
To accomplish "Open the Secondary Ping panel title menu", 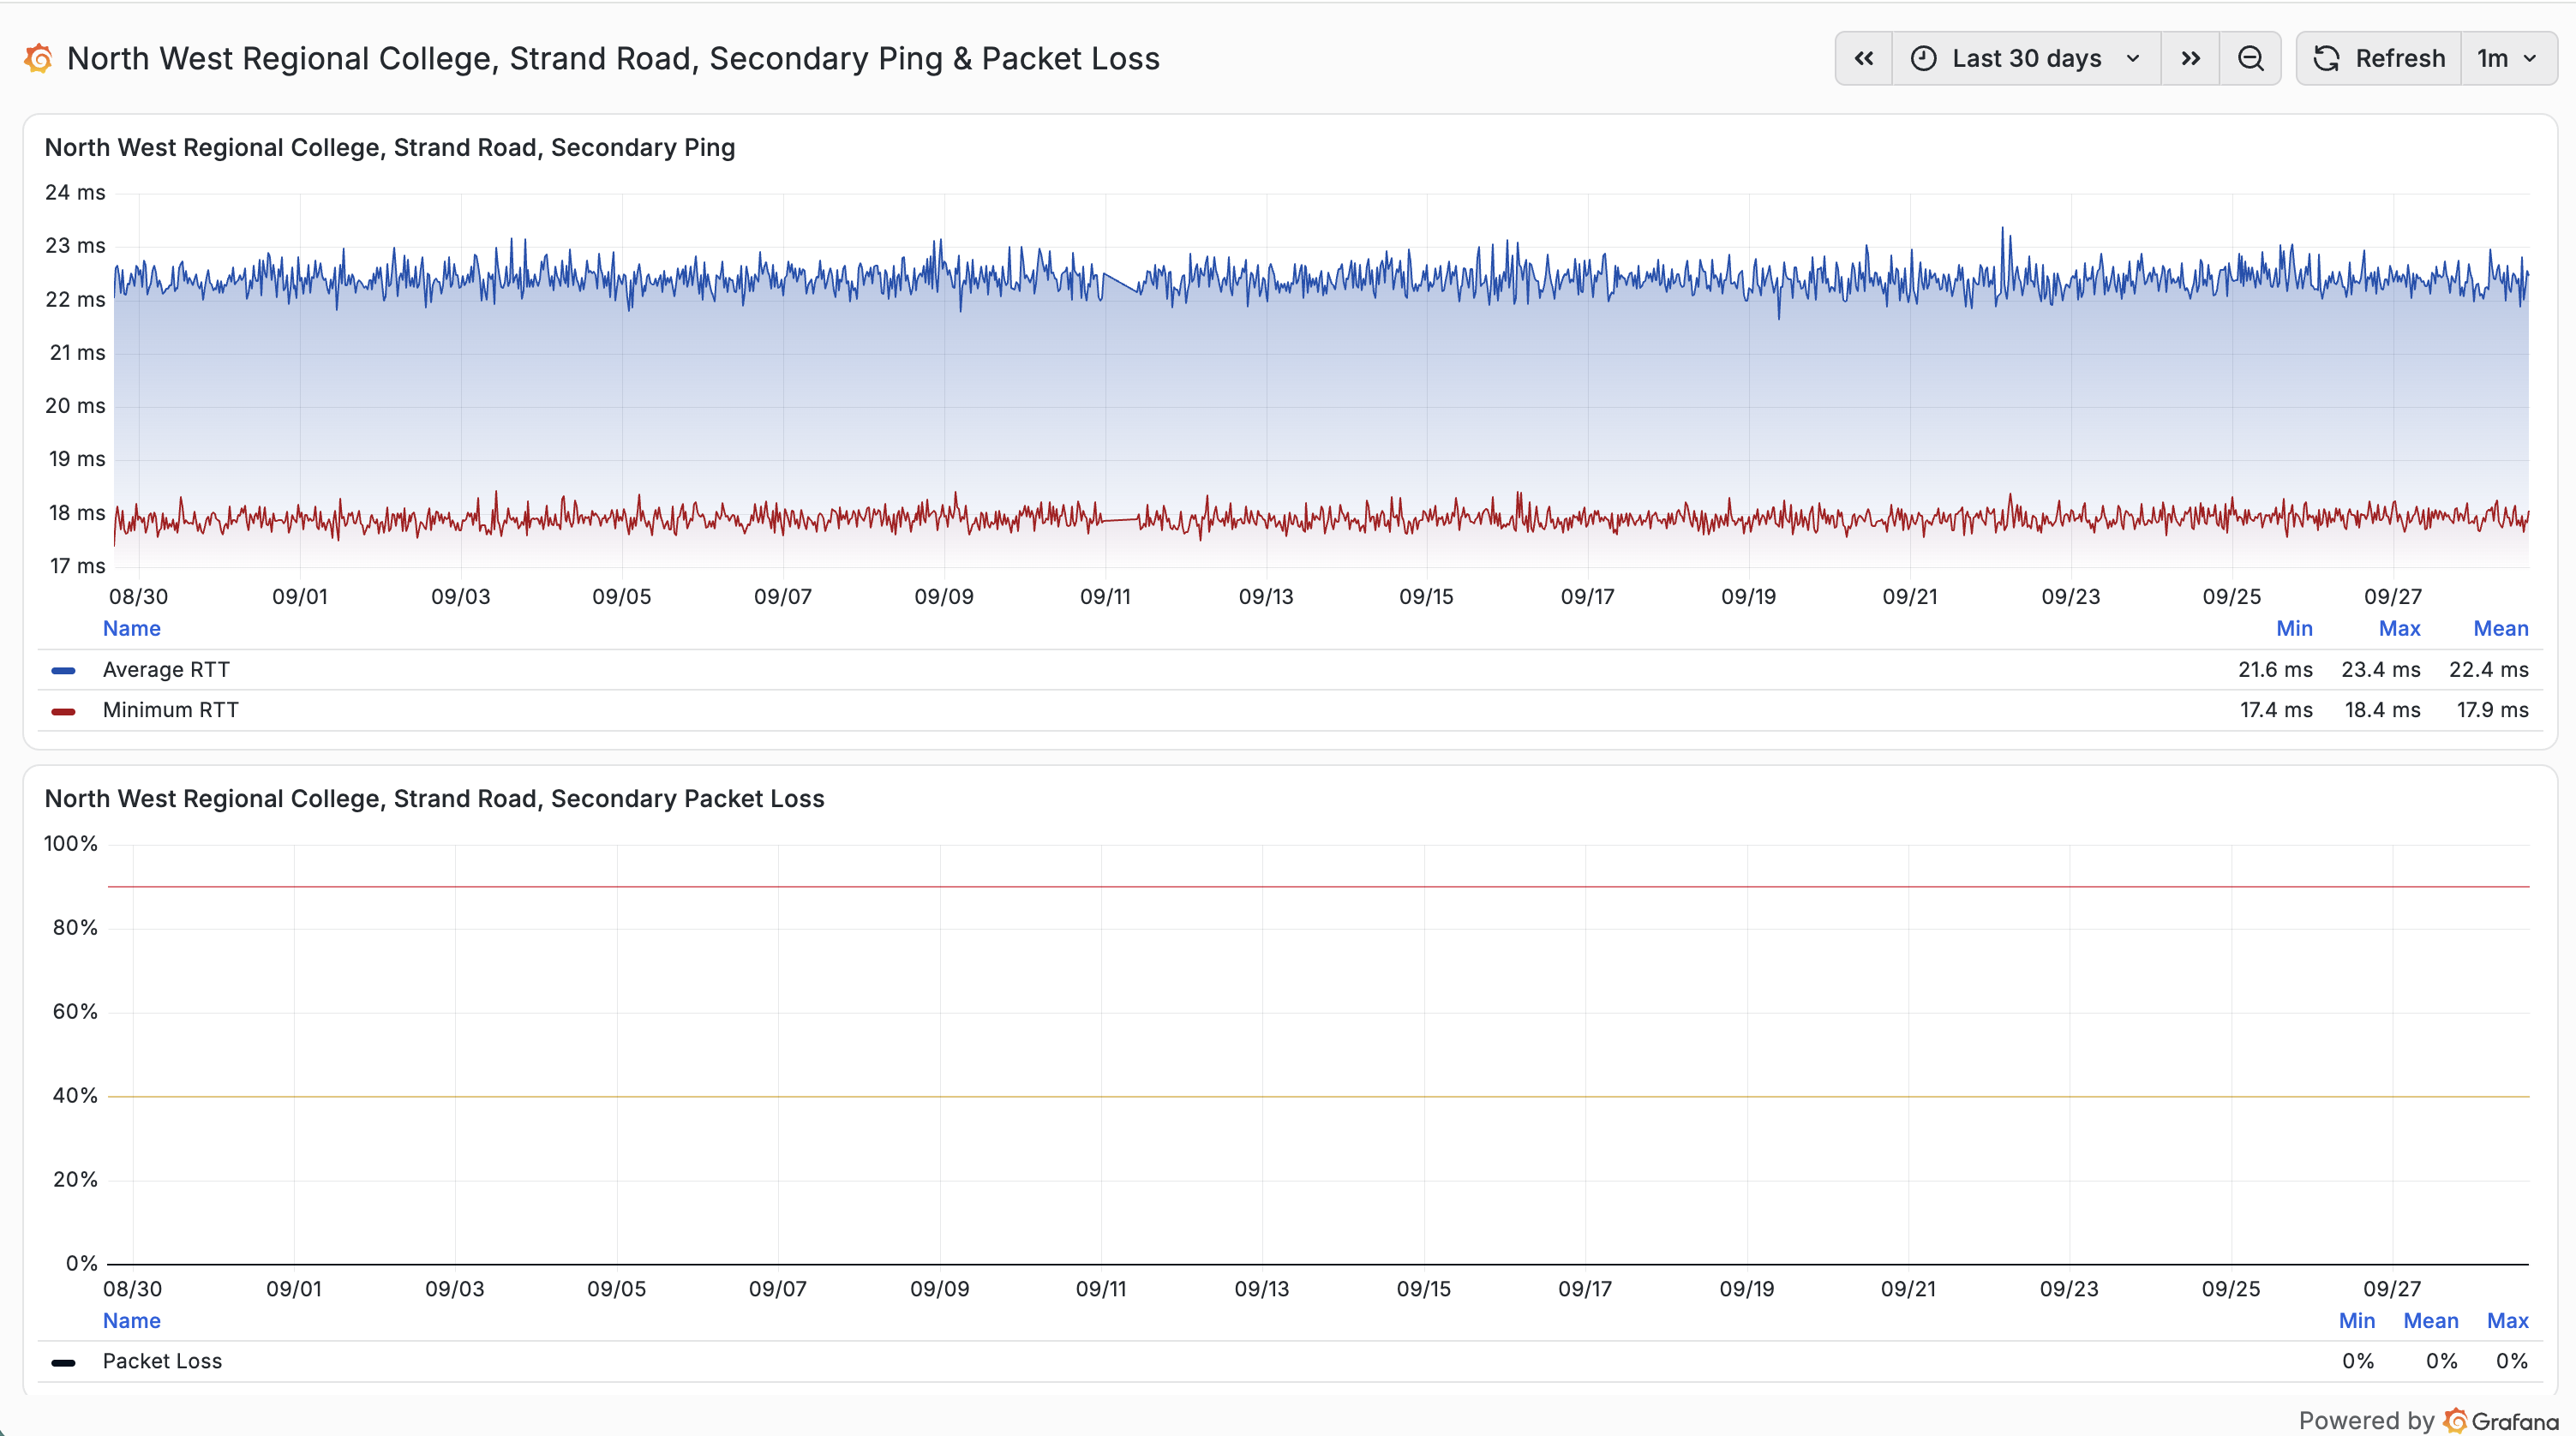I will point(390,148).
